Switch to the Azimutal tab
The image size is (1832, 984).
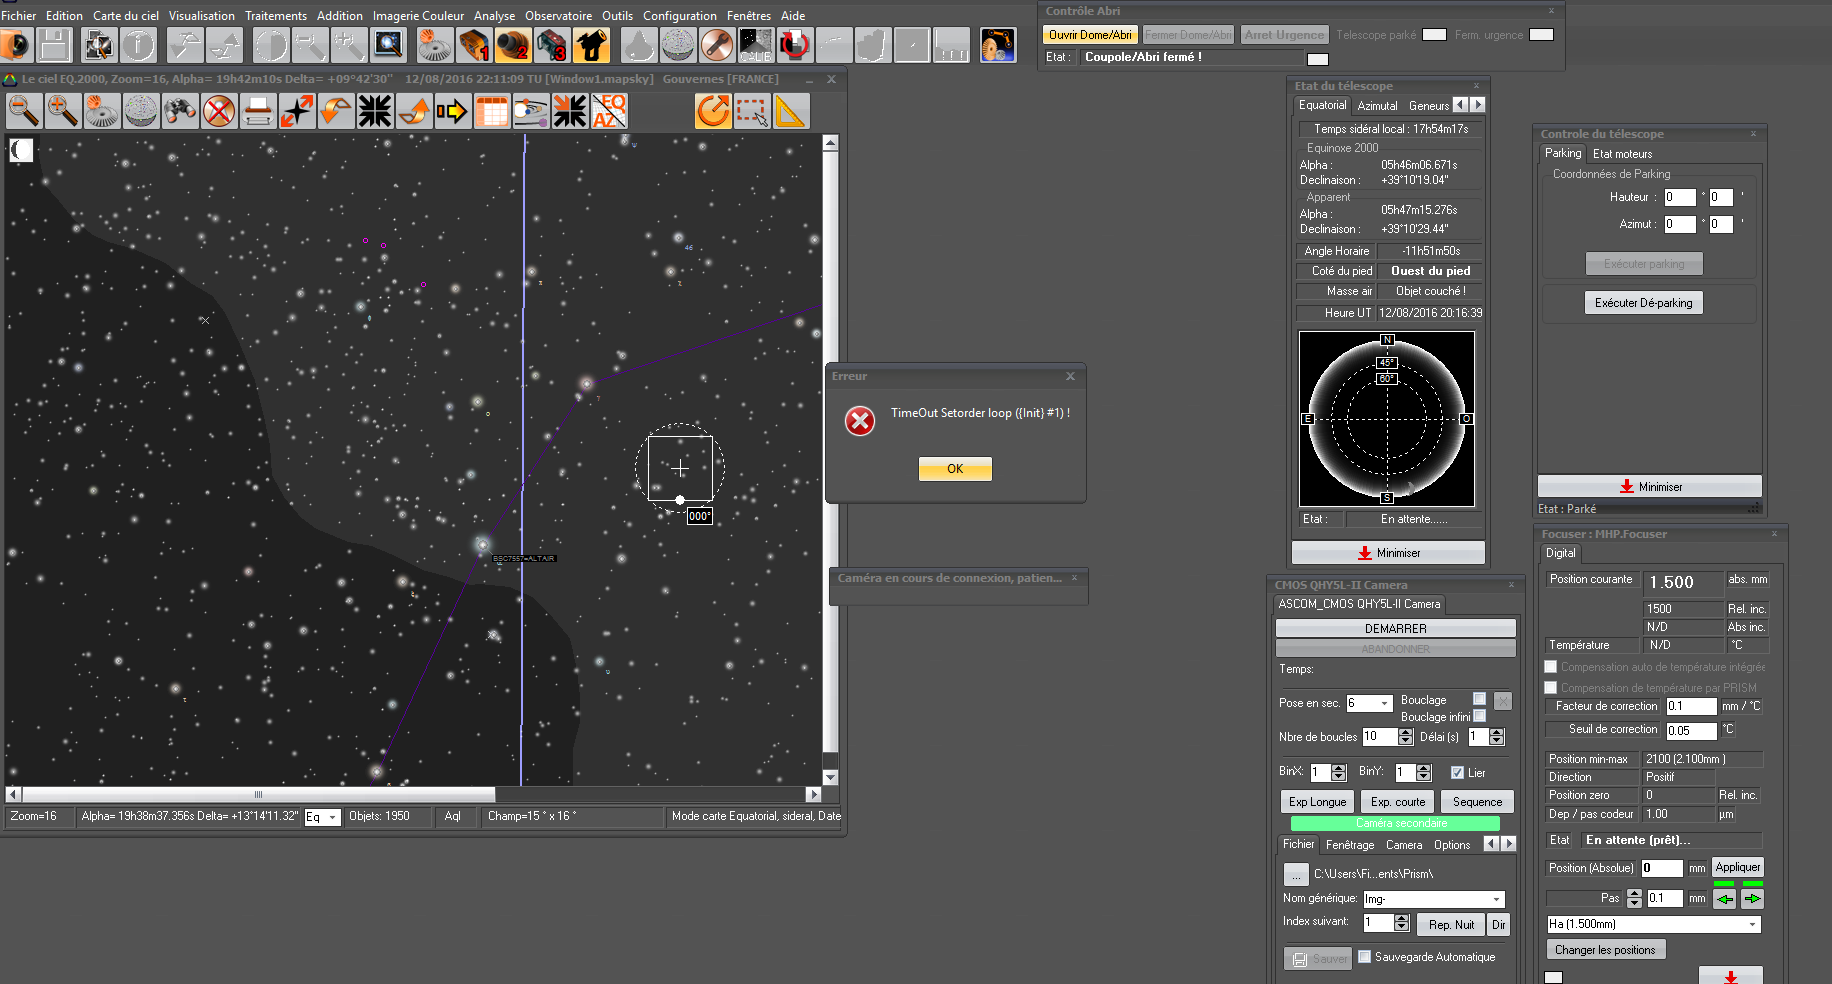tap(1377, 106)
